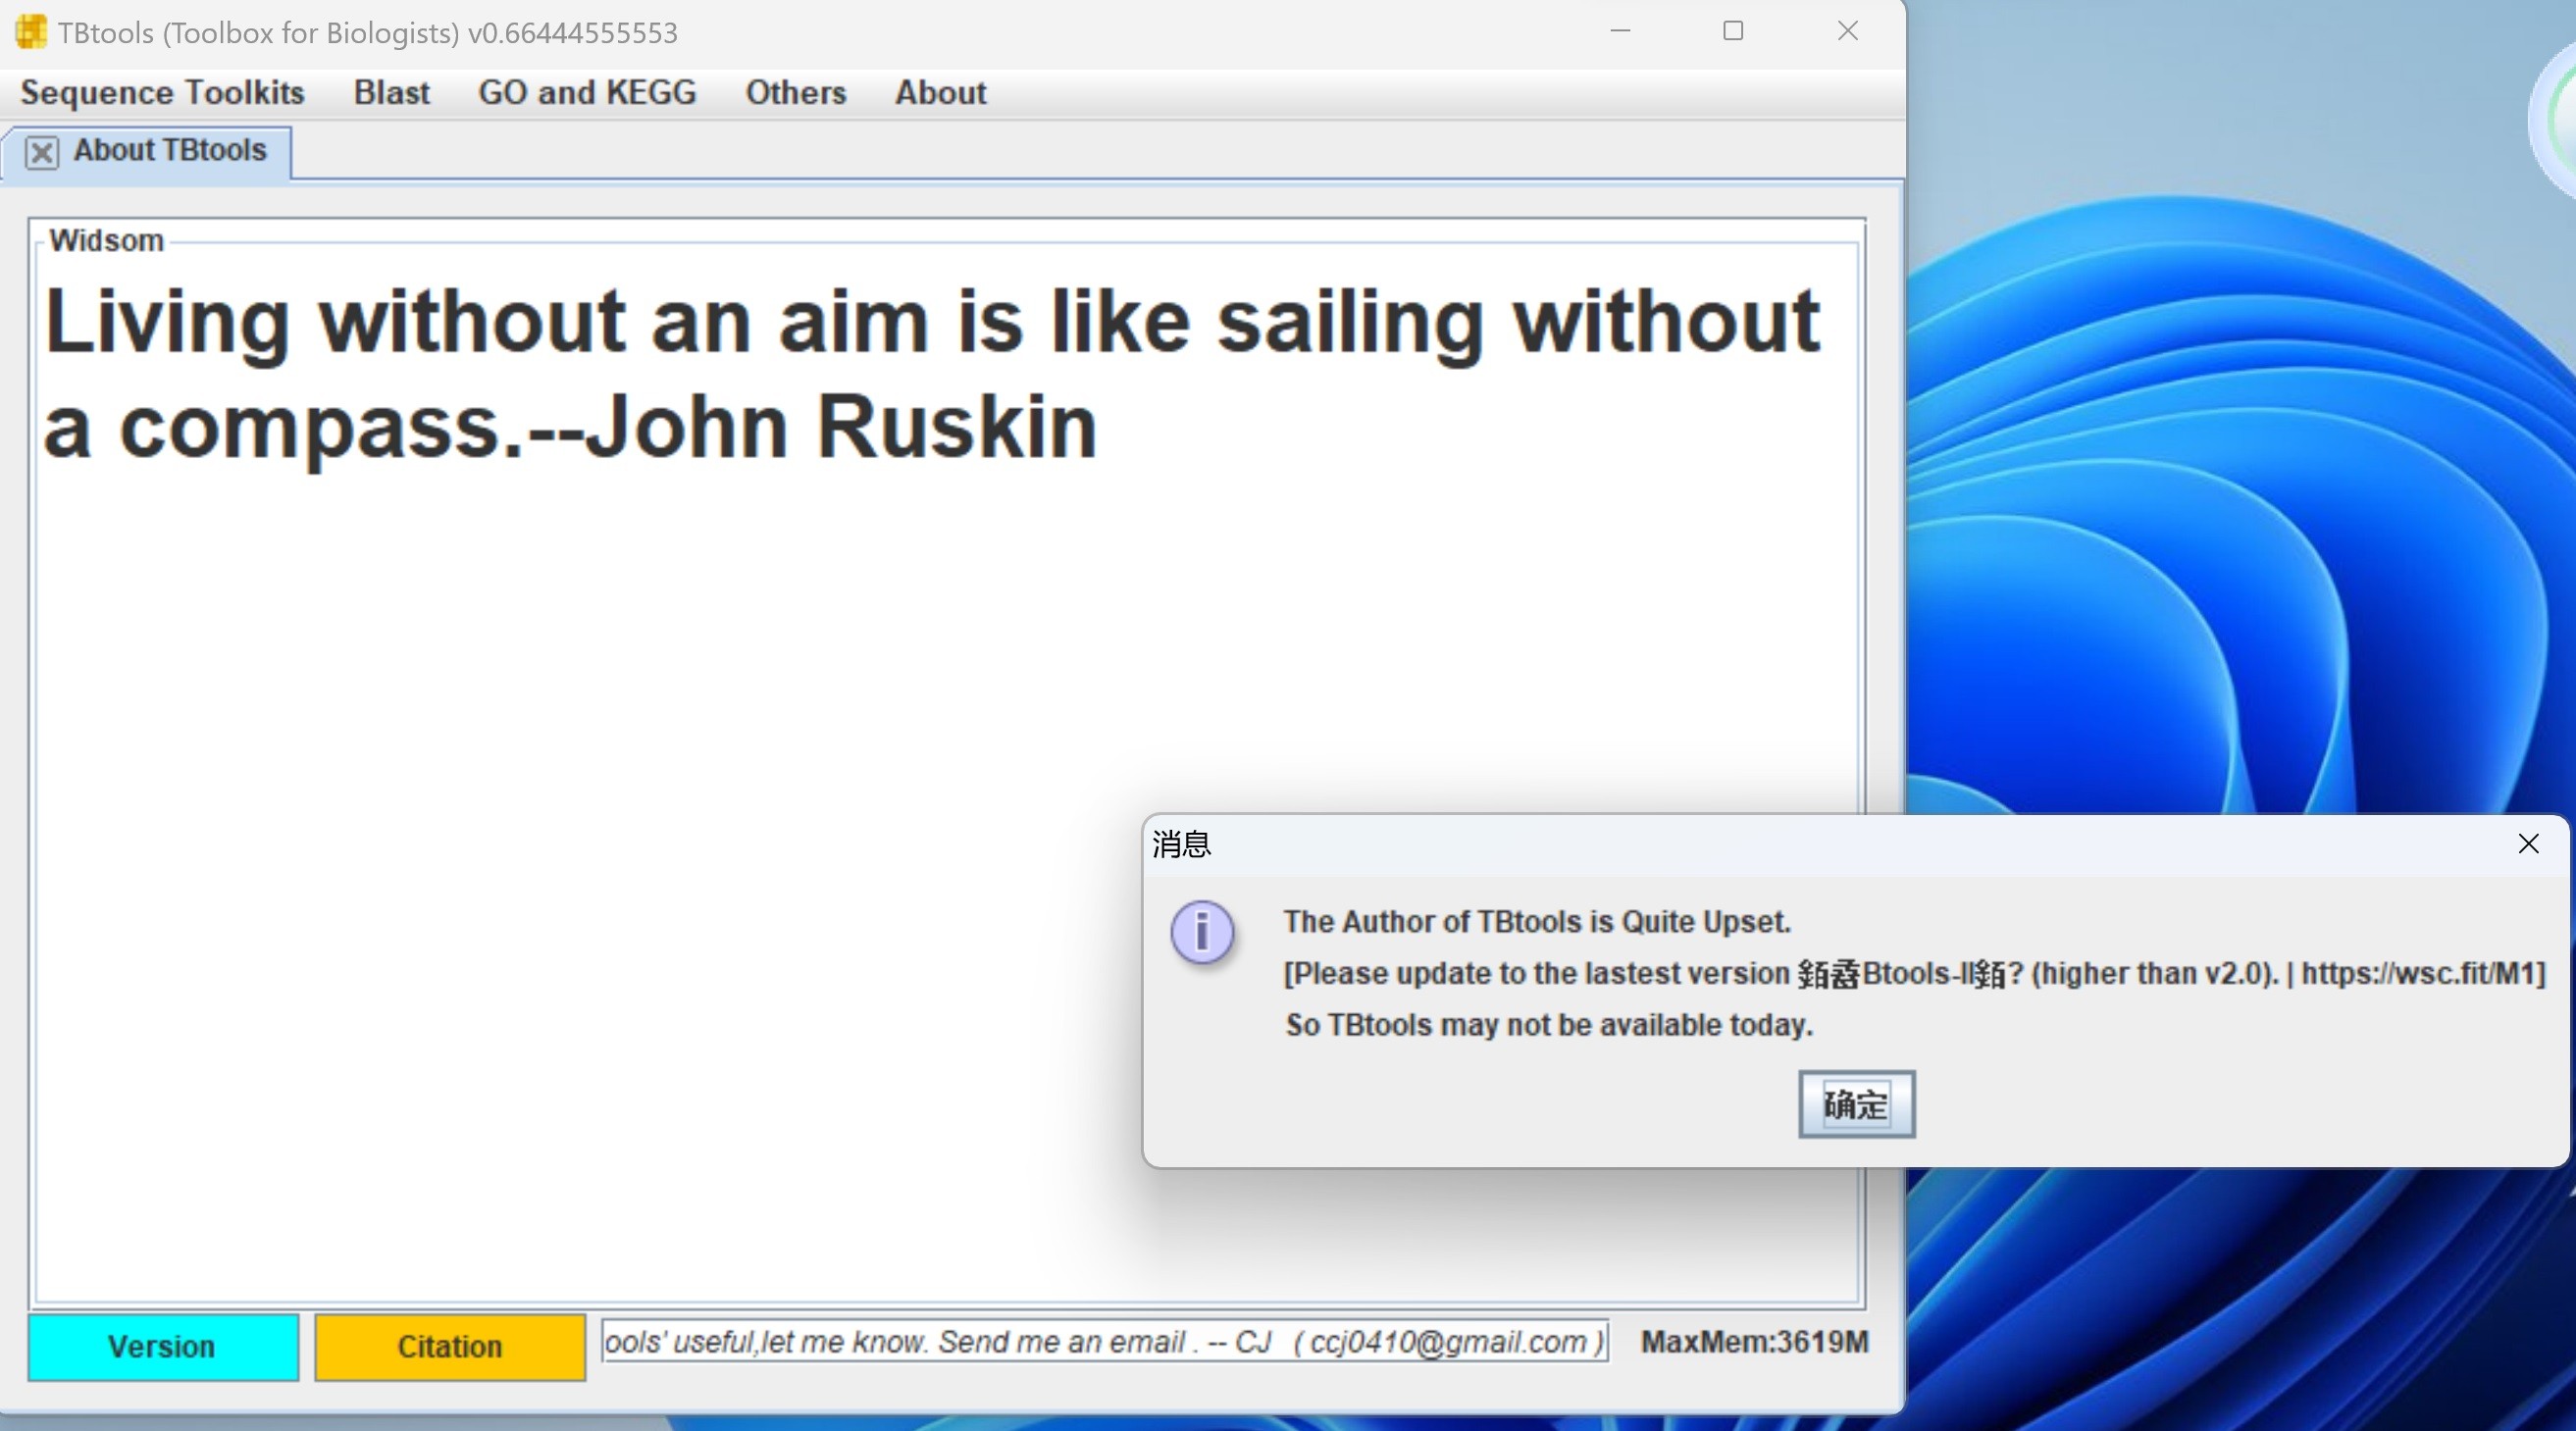Click the 'Author of TBtools is Quite Upset' line

pos(1537,921)
